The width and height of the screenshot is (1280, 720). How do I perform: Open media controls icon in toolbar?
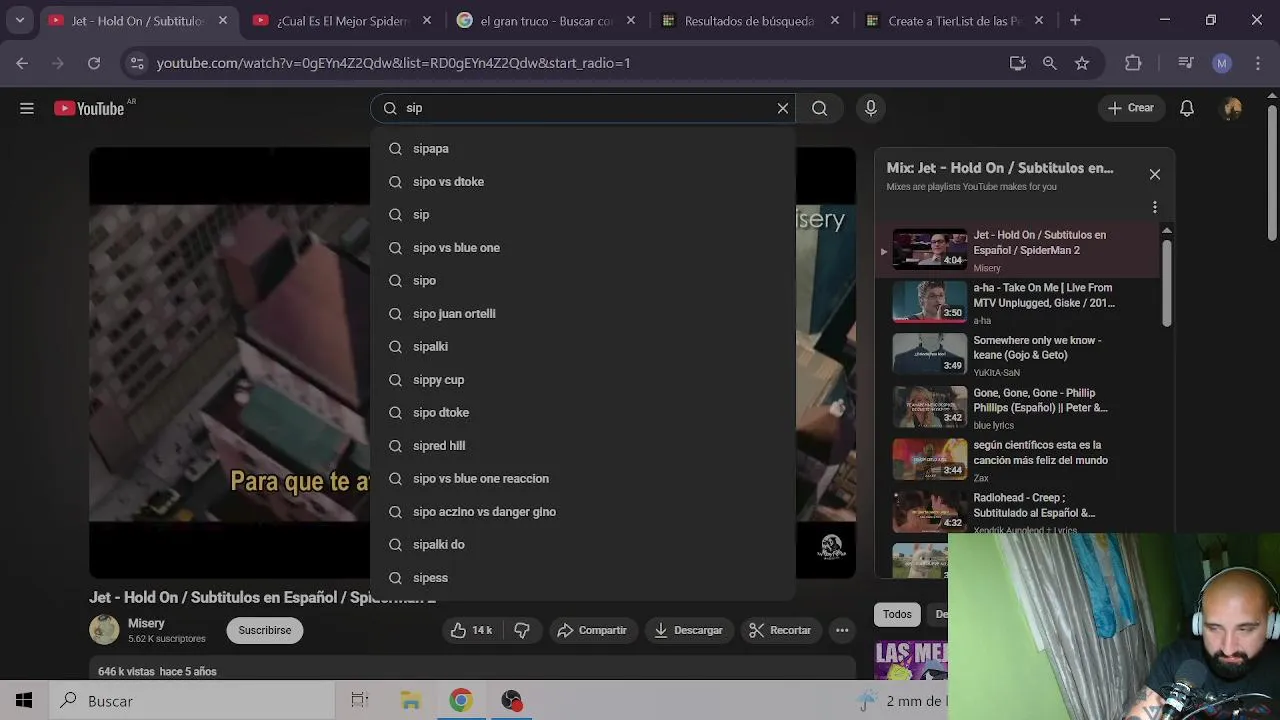coord(1186,63)
